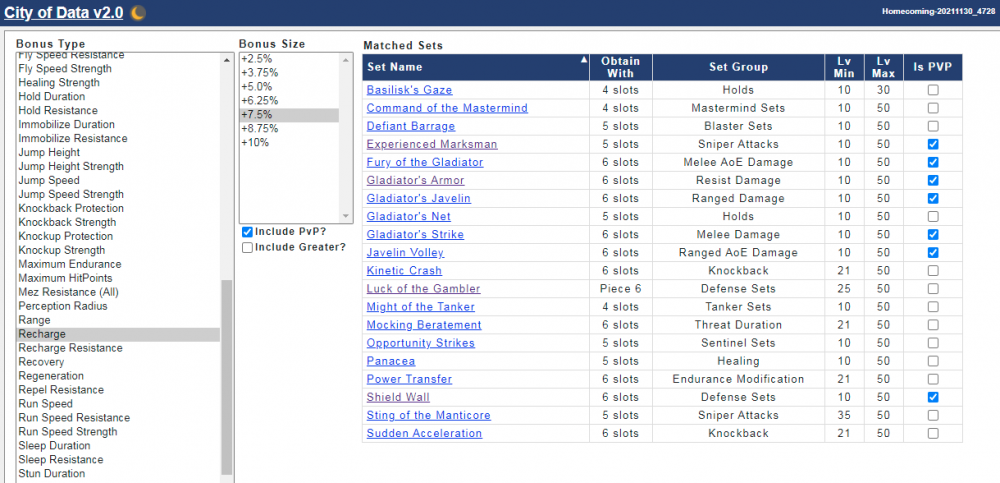
Task: Enable the Include Greater checkbox
Action: 247,247
